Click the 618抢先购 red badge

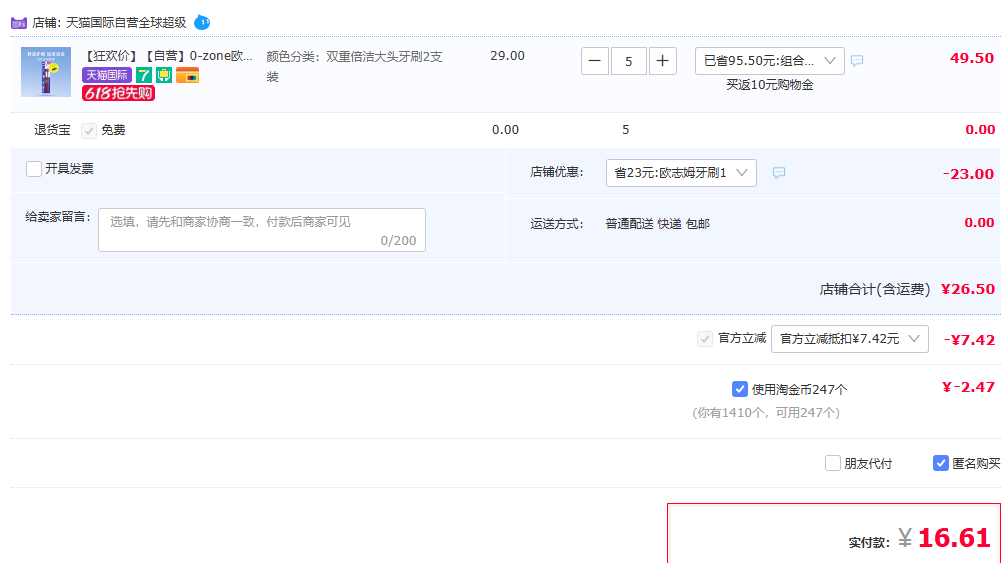(x=118, y=93)
